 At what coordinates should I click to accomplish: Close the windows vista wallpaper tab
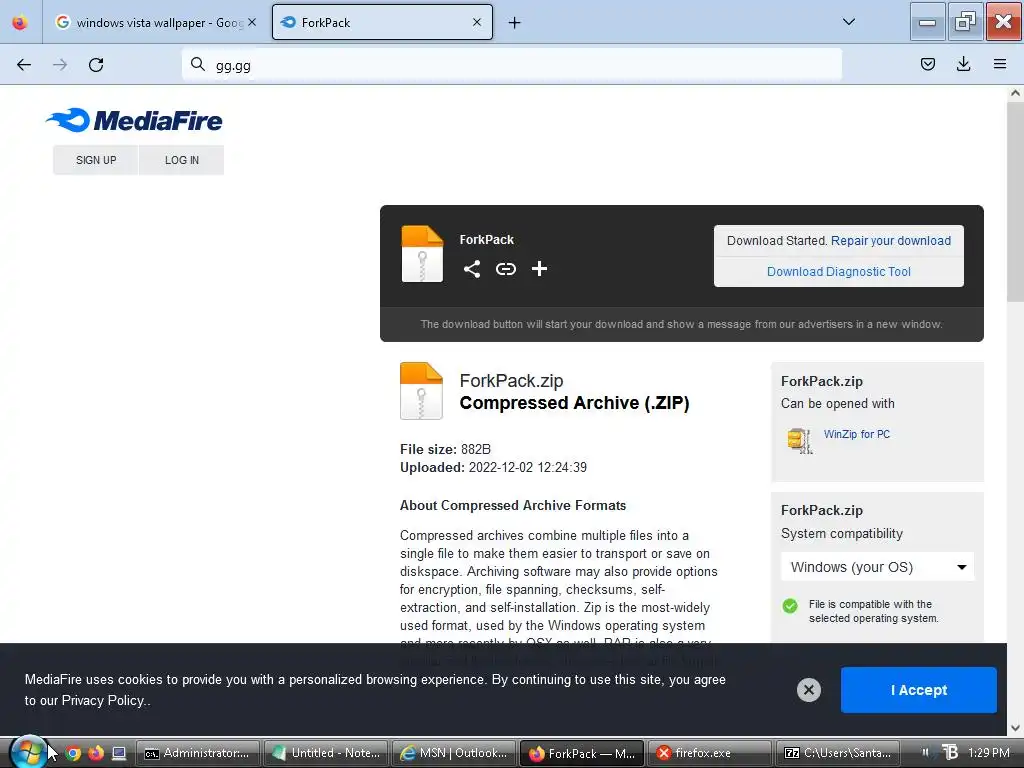coord(252,22)
